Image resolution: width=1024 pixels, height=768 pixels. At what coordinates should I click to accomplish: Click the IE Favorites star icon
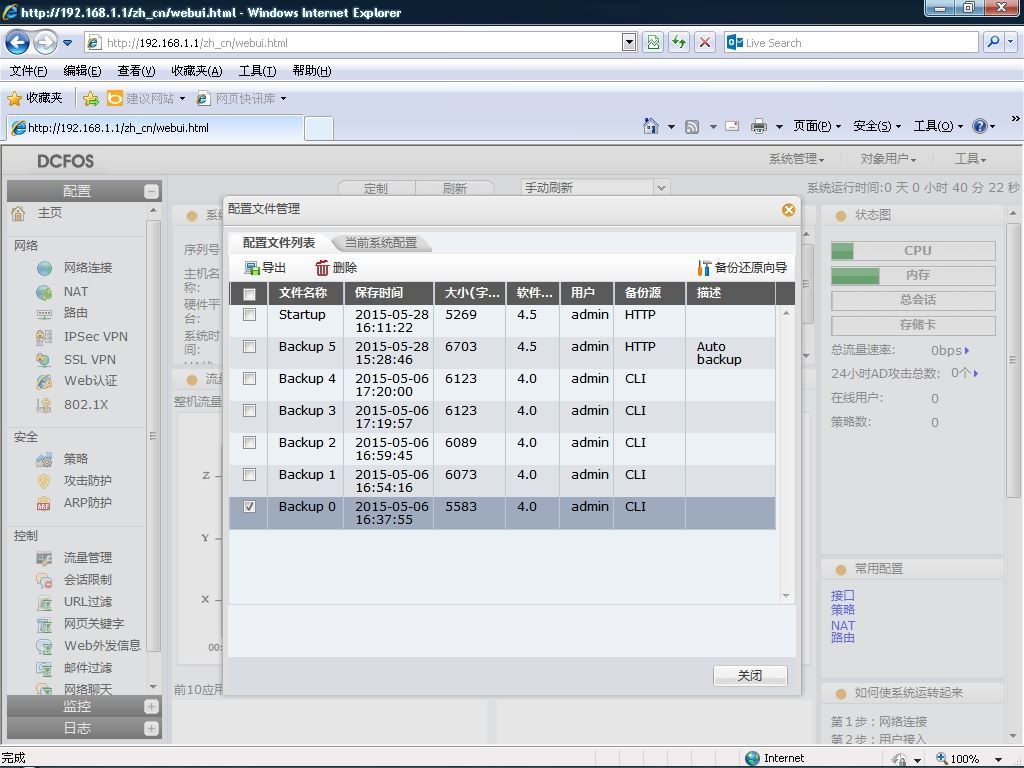[15, 98]
